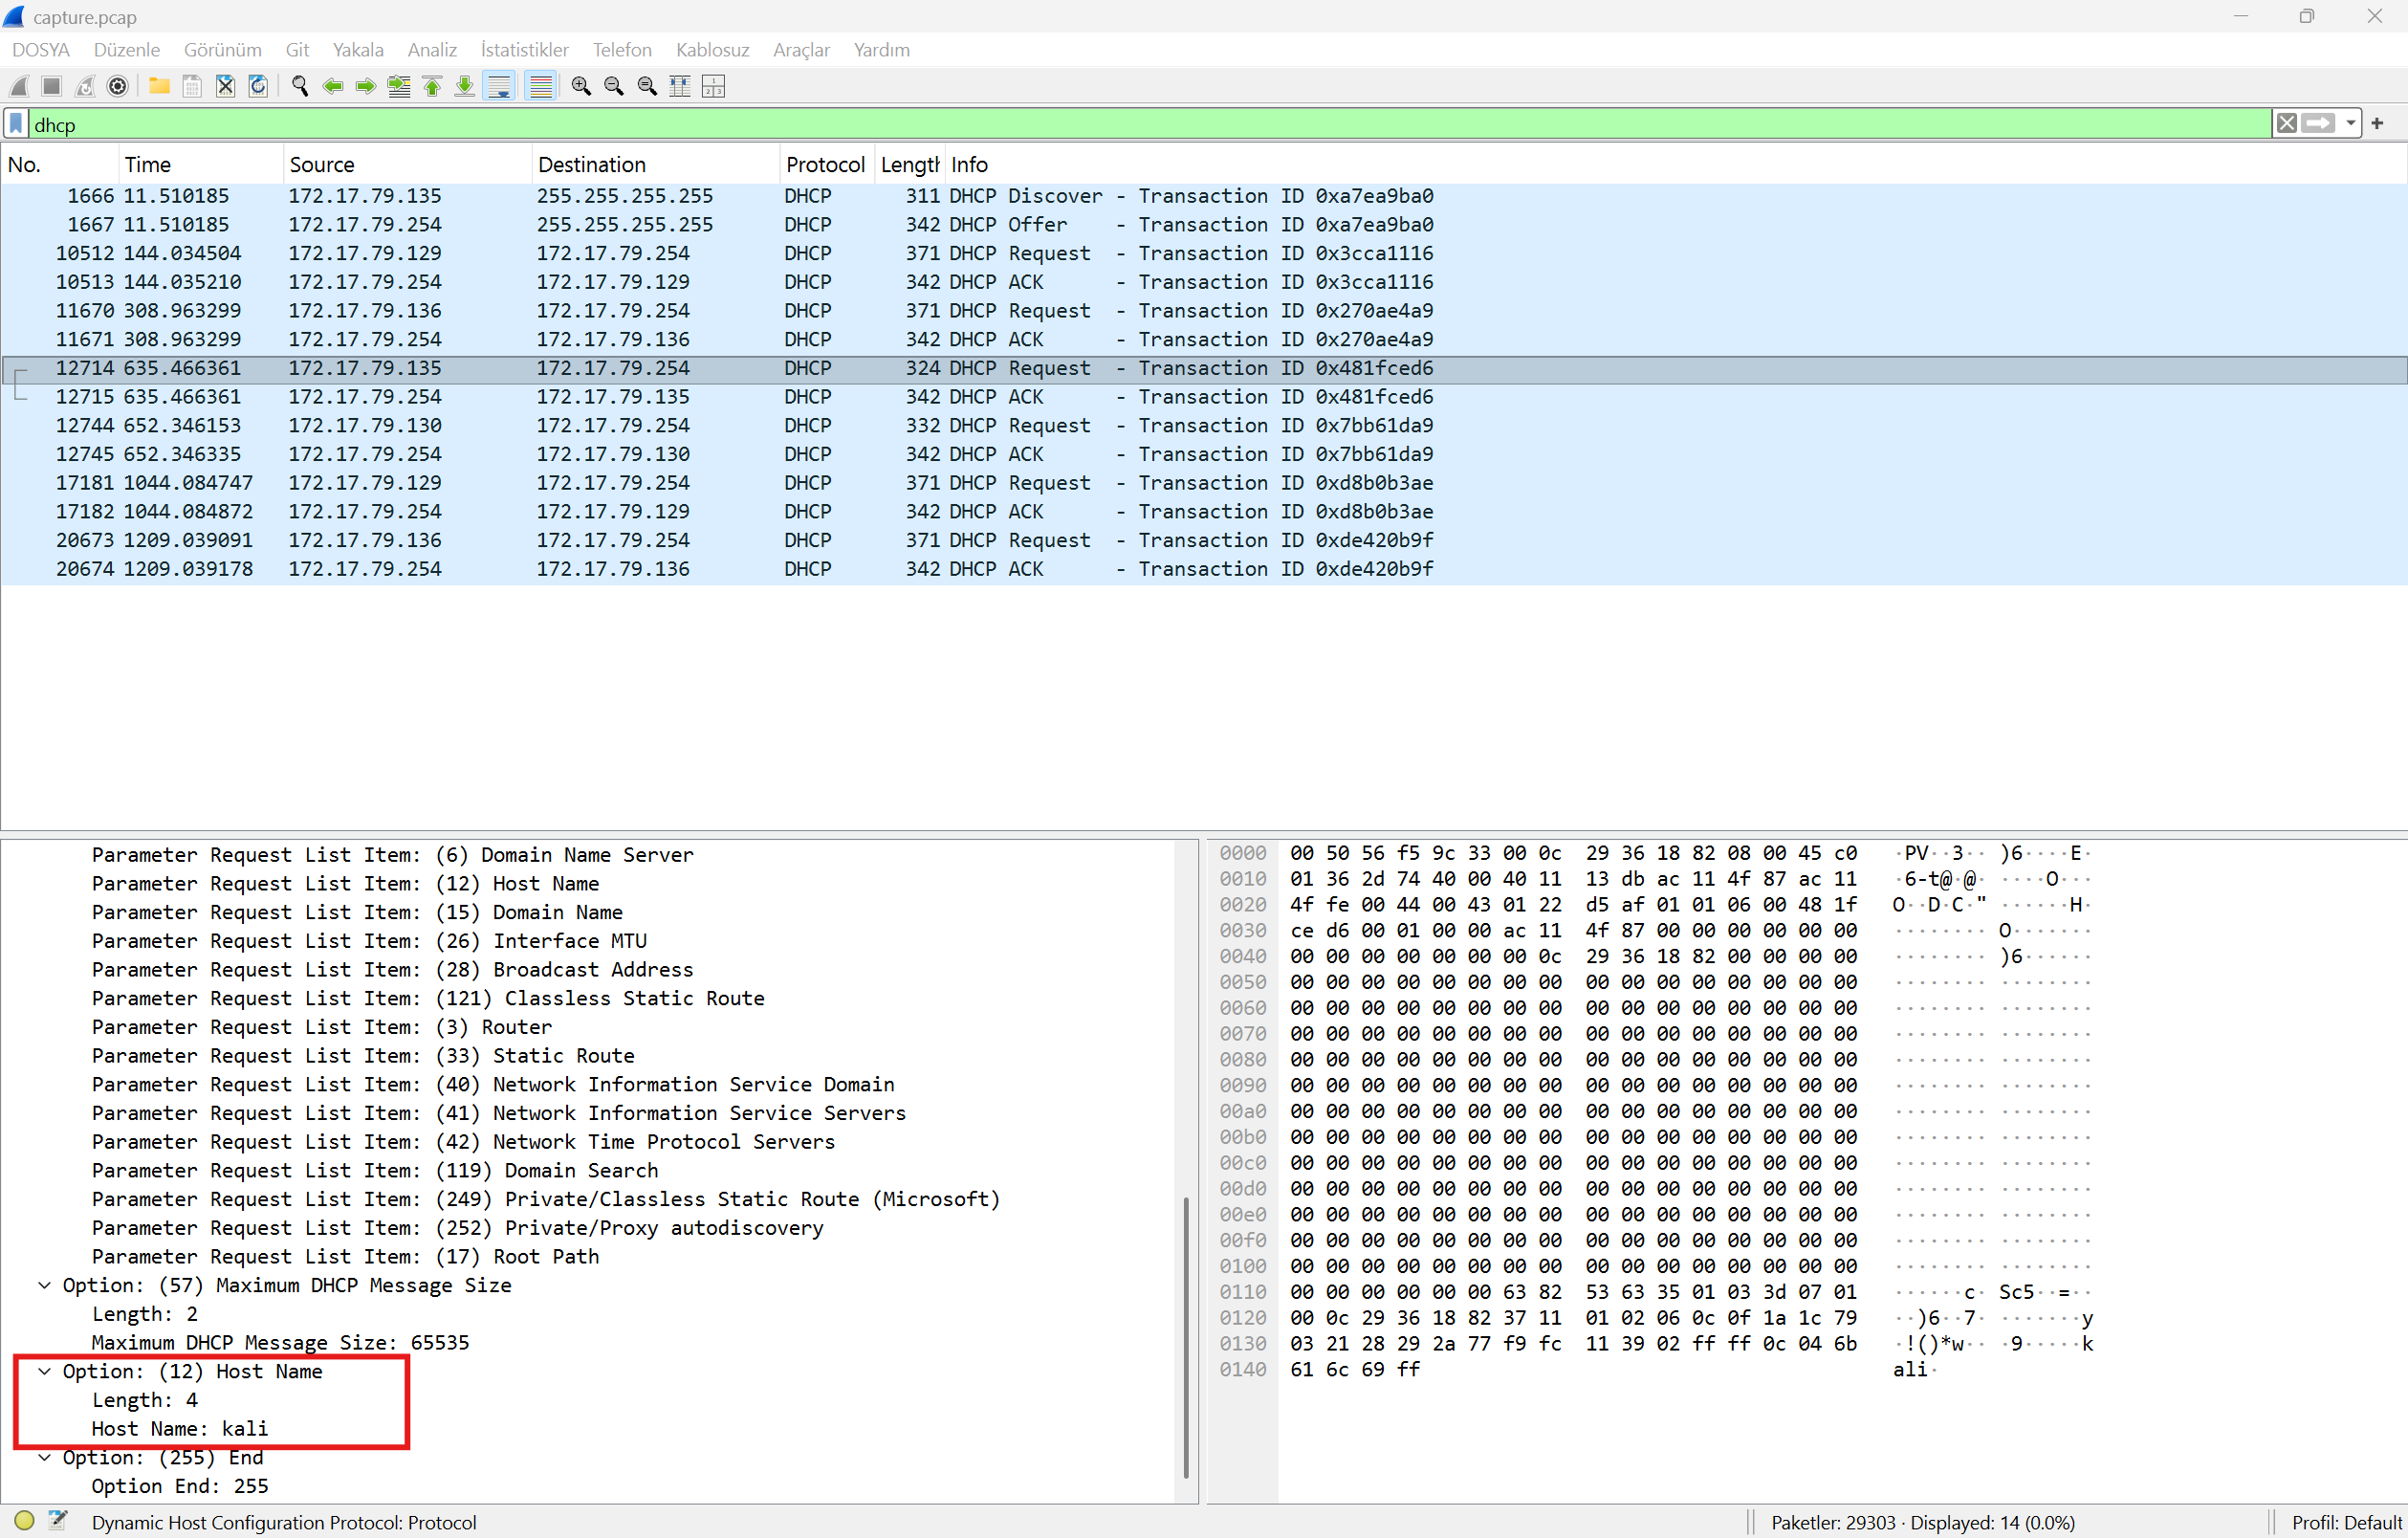Open a capture file via folder icon

click(159, 86)
